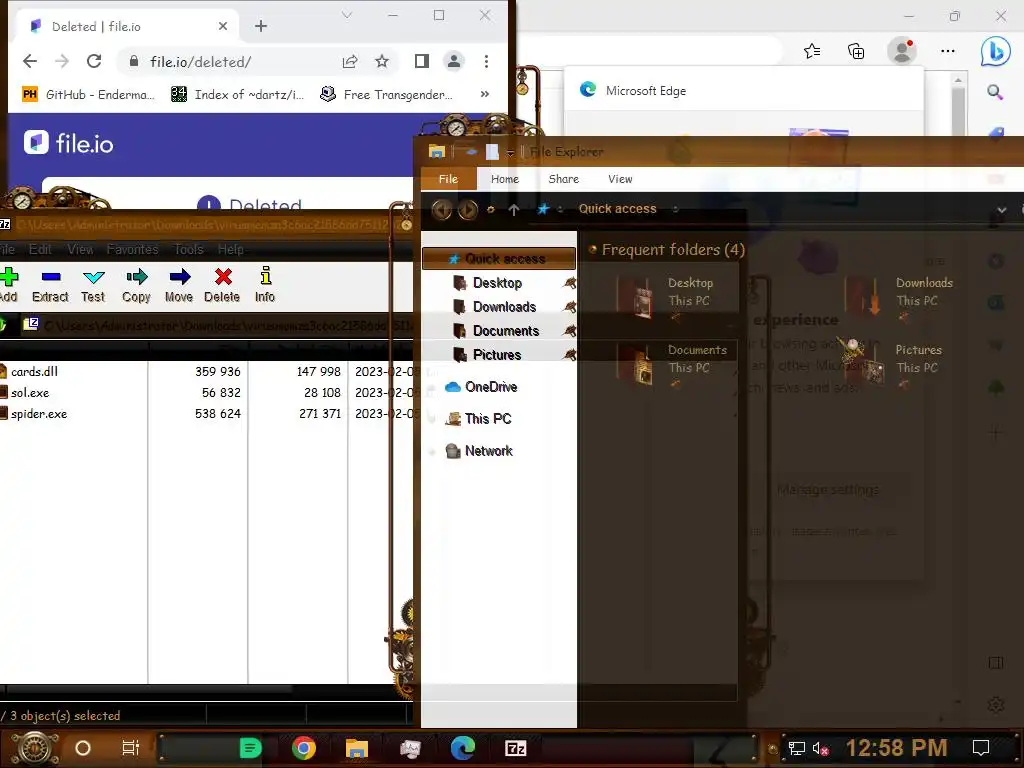Reload the file.io page in Chrome

tap(94, 61)
